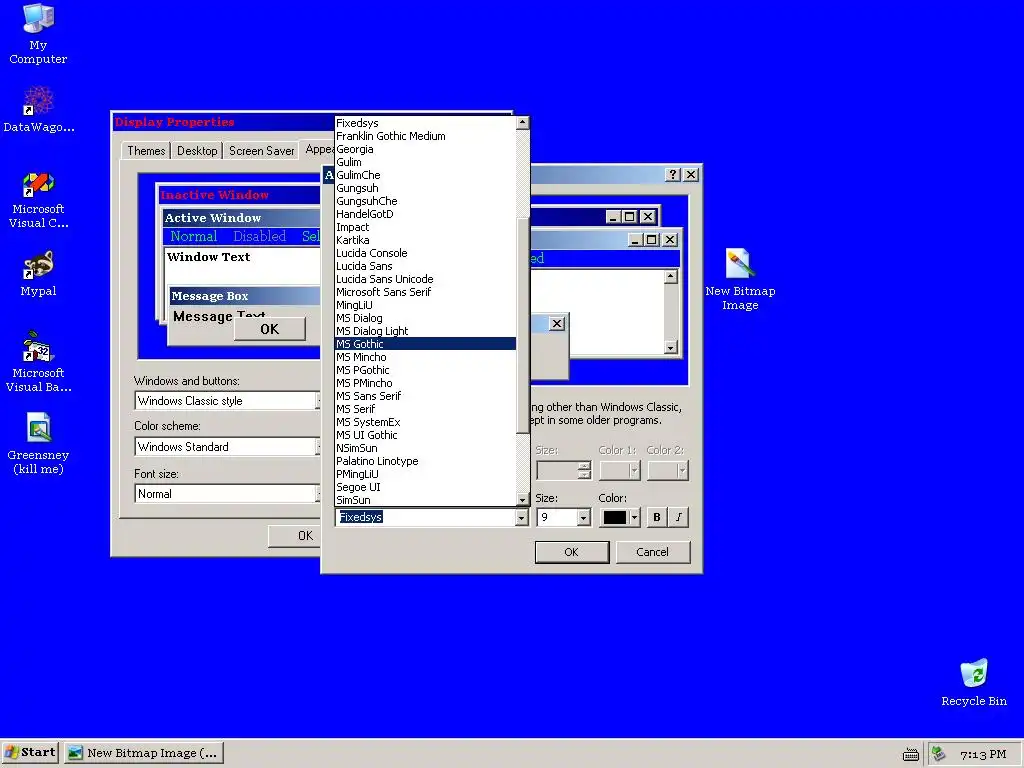Click the Start button

pos(30,752)
